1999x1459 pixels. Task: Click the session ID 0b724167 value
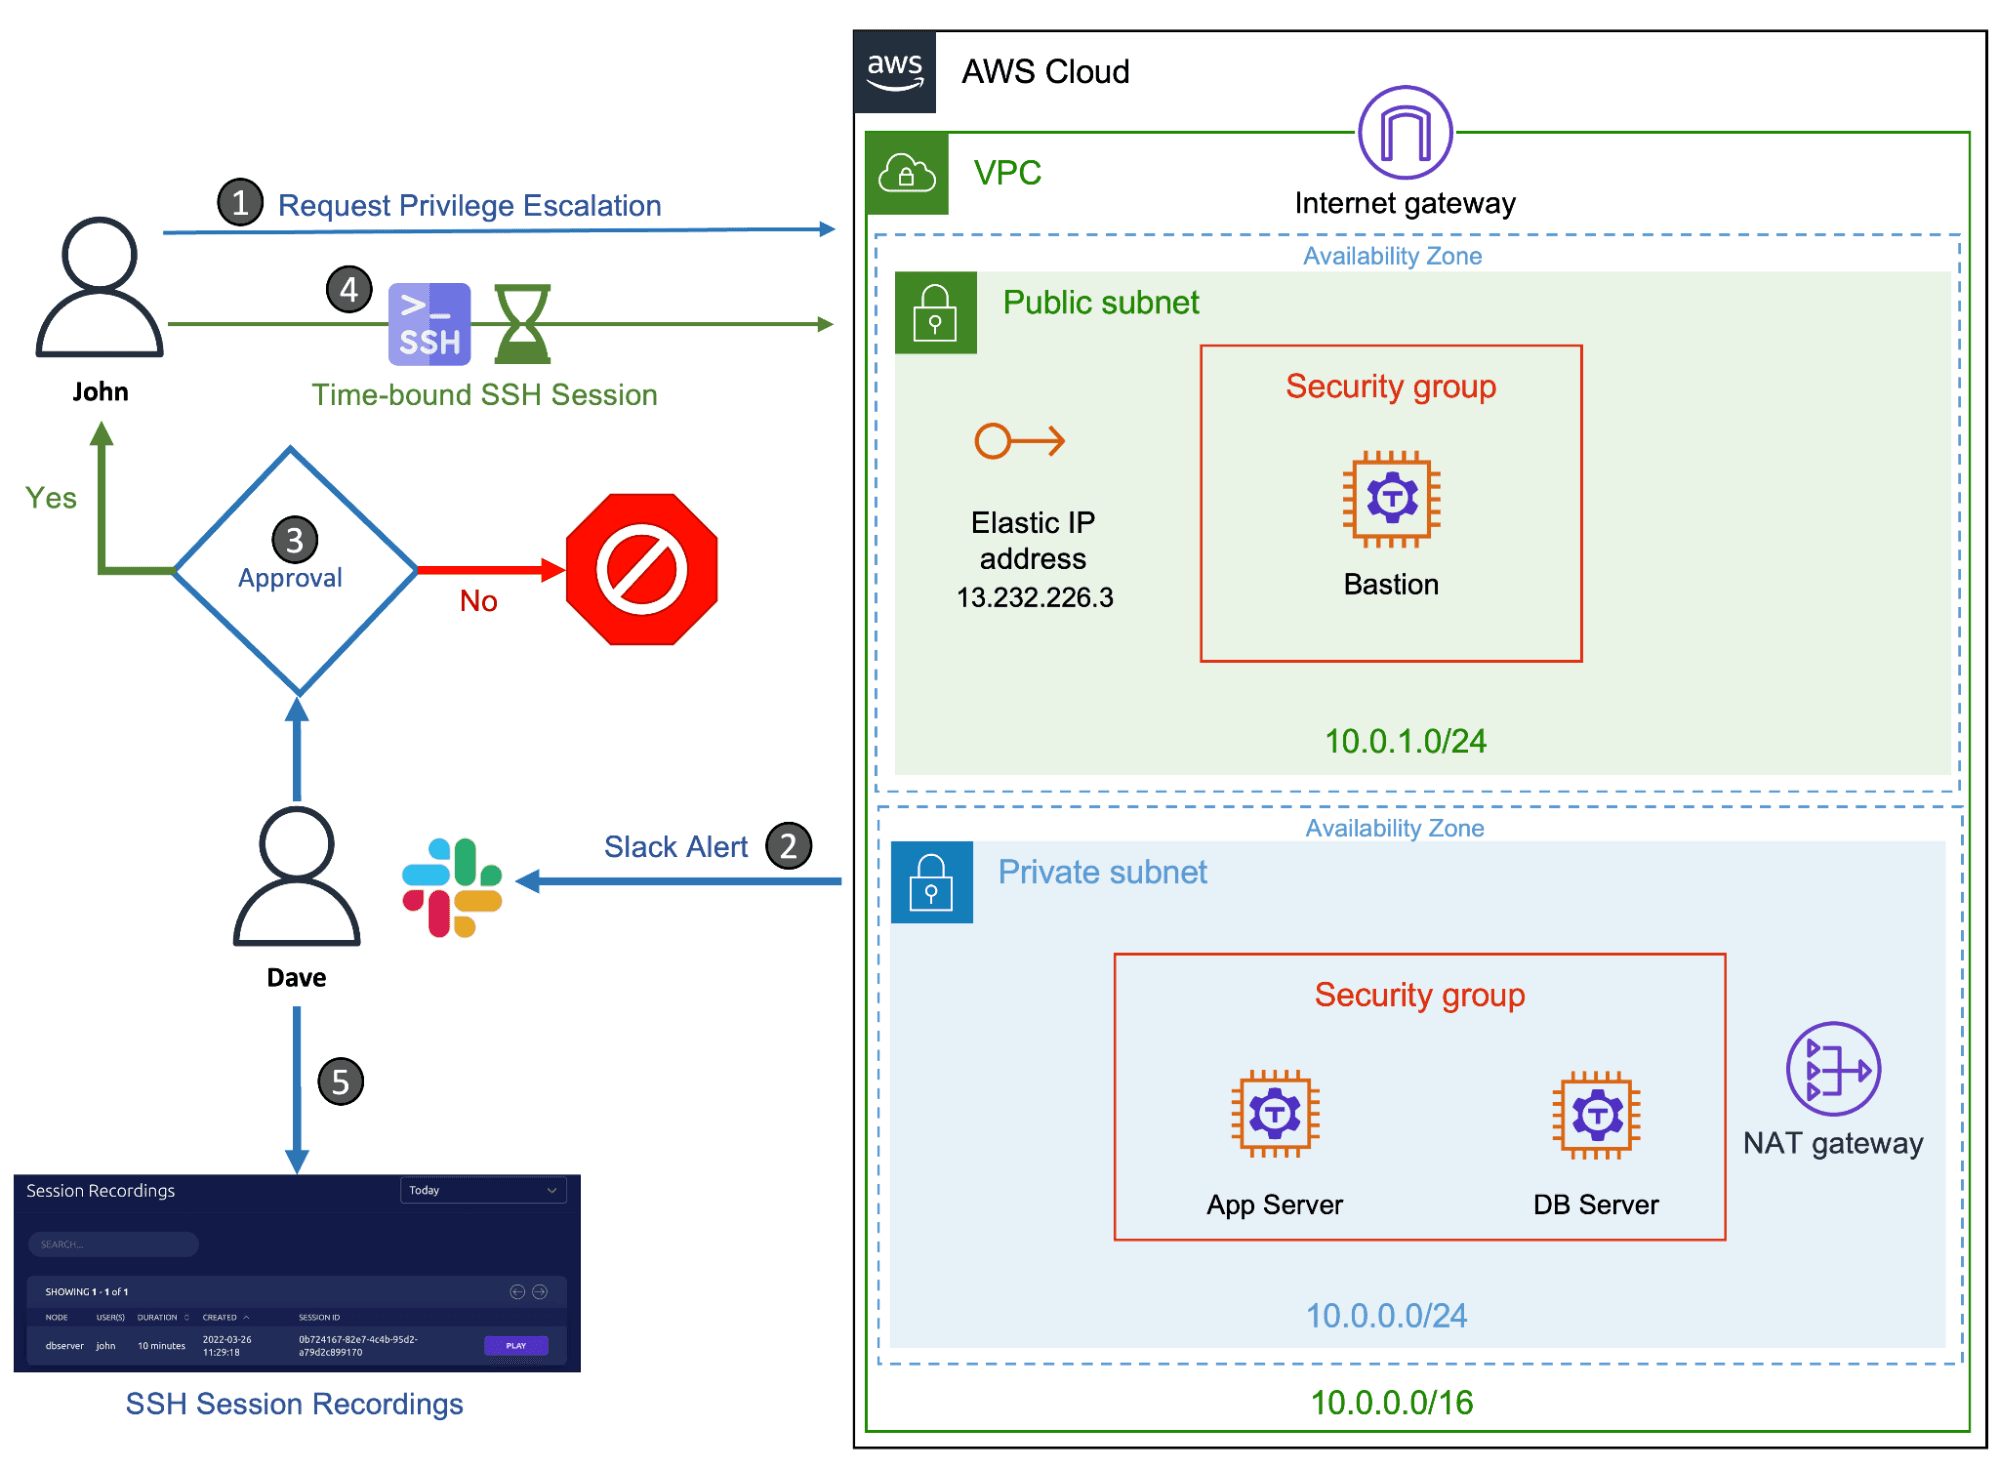(358, 1346)
